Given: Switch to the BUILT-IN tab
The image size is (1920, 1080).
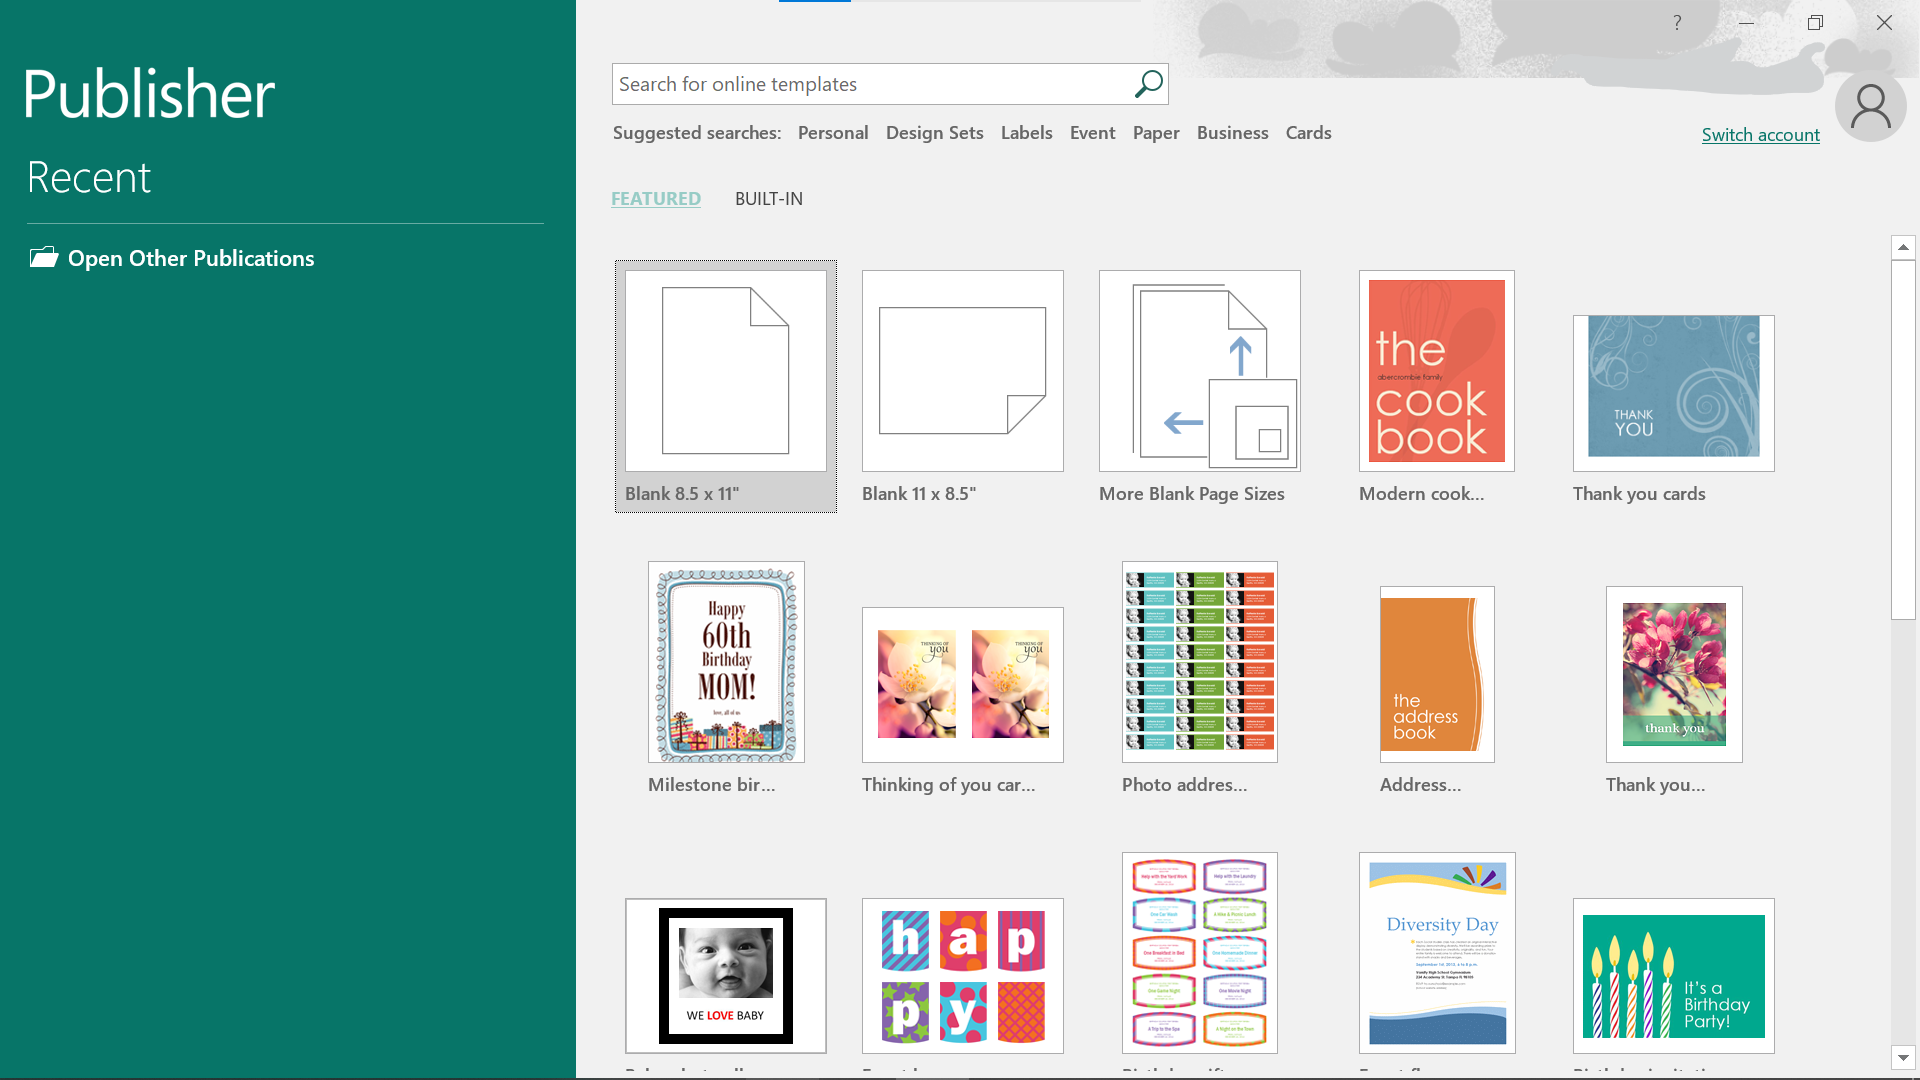Looking at the screenshot, I should 769,198.
